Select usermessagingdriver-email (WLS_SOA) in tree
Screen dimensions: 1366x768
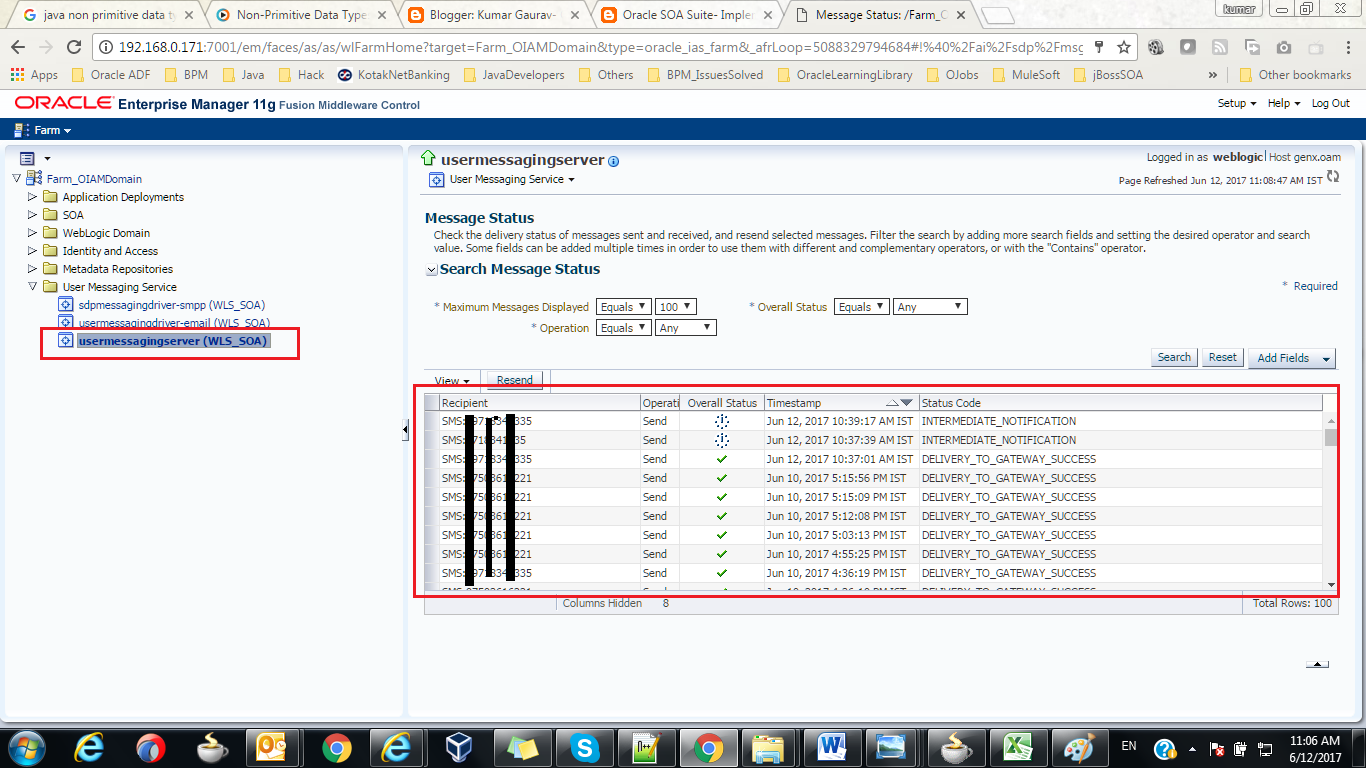[x=174, y=323]
